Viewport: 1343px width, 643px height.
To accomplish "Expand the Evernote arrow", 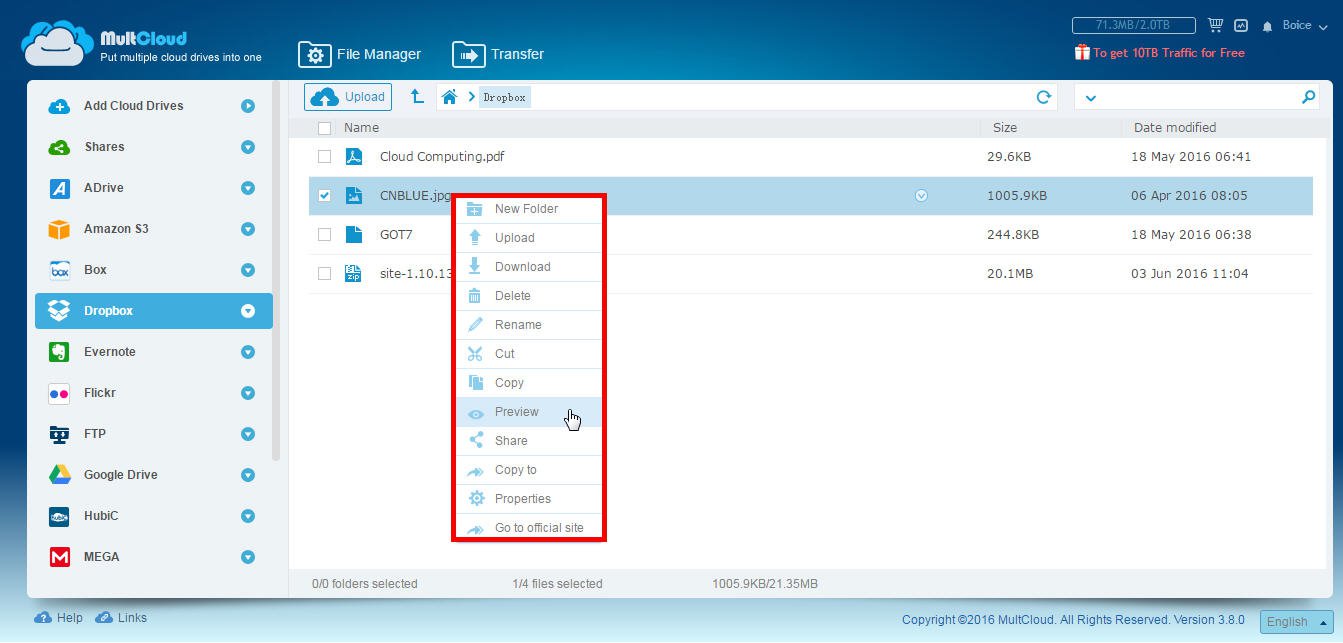I will tap(248, 352).
